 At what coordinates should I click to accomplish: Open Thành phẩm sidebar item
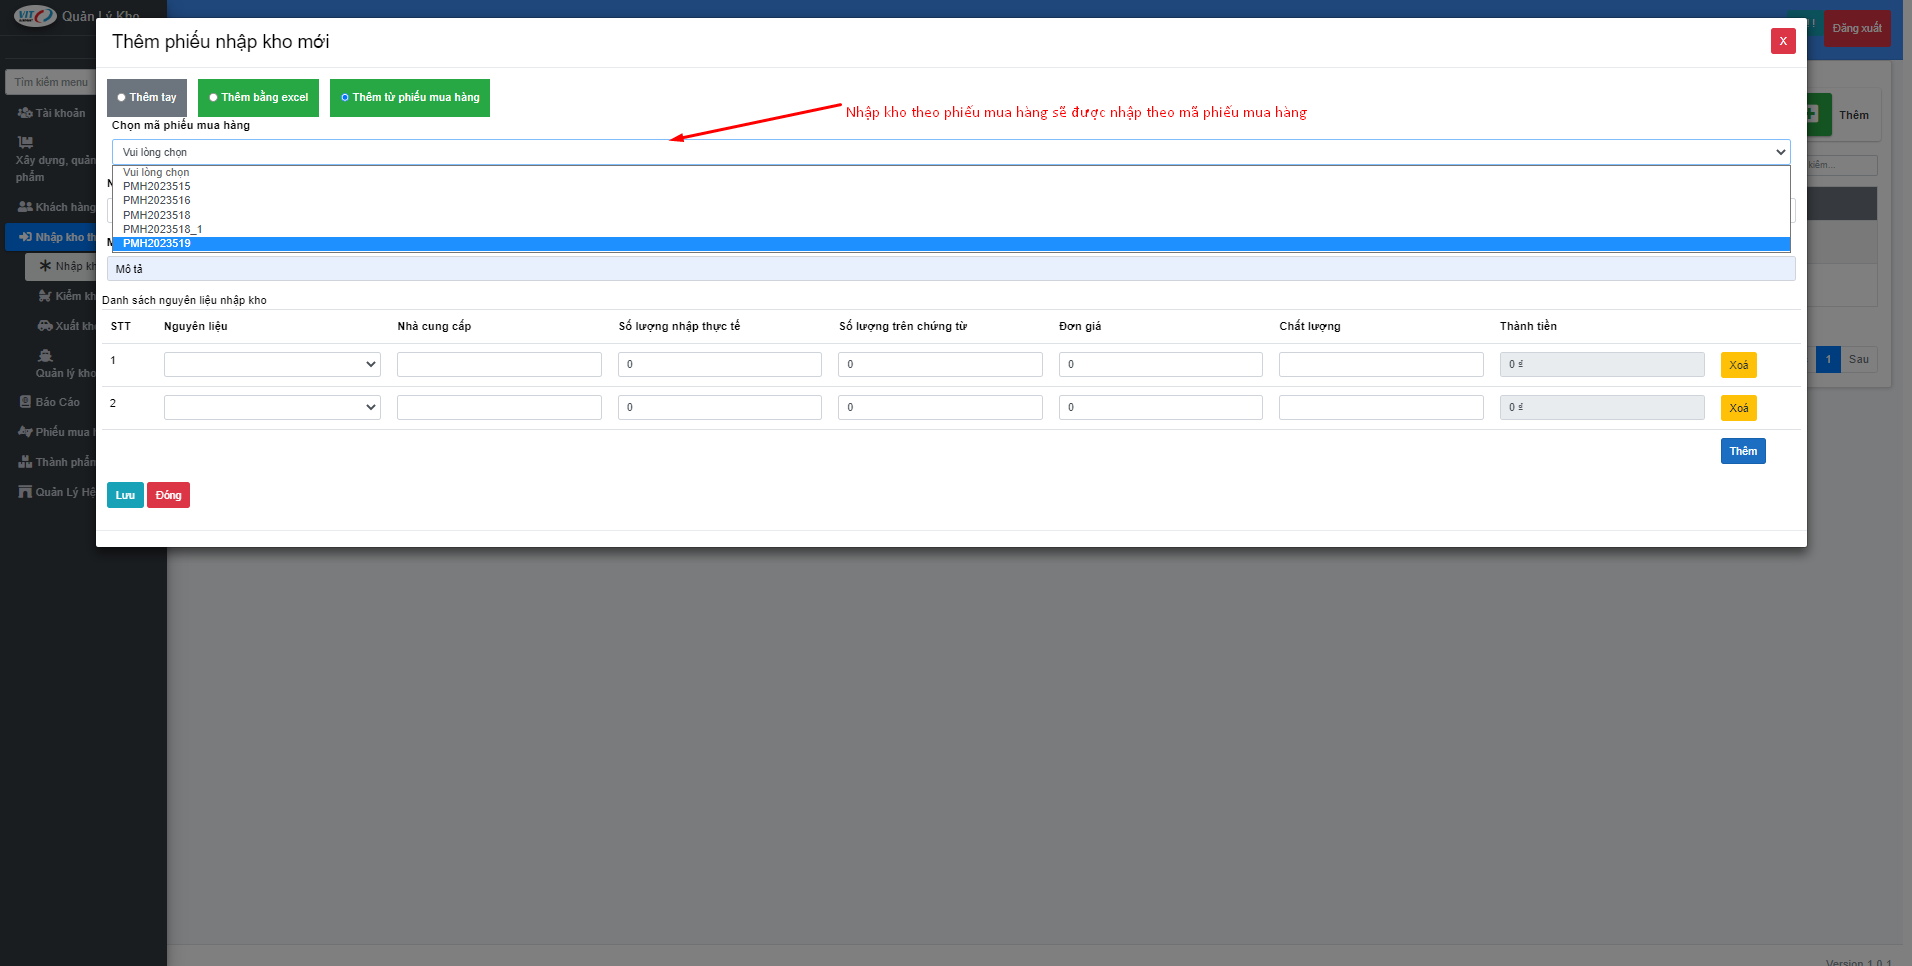click(x=56, y=462)
